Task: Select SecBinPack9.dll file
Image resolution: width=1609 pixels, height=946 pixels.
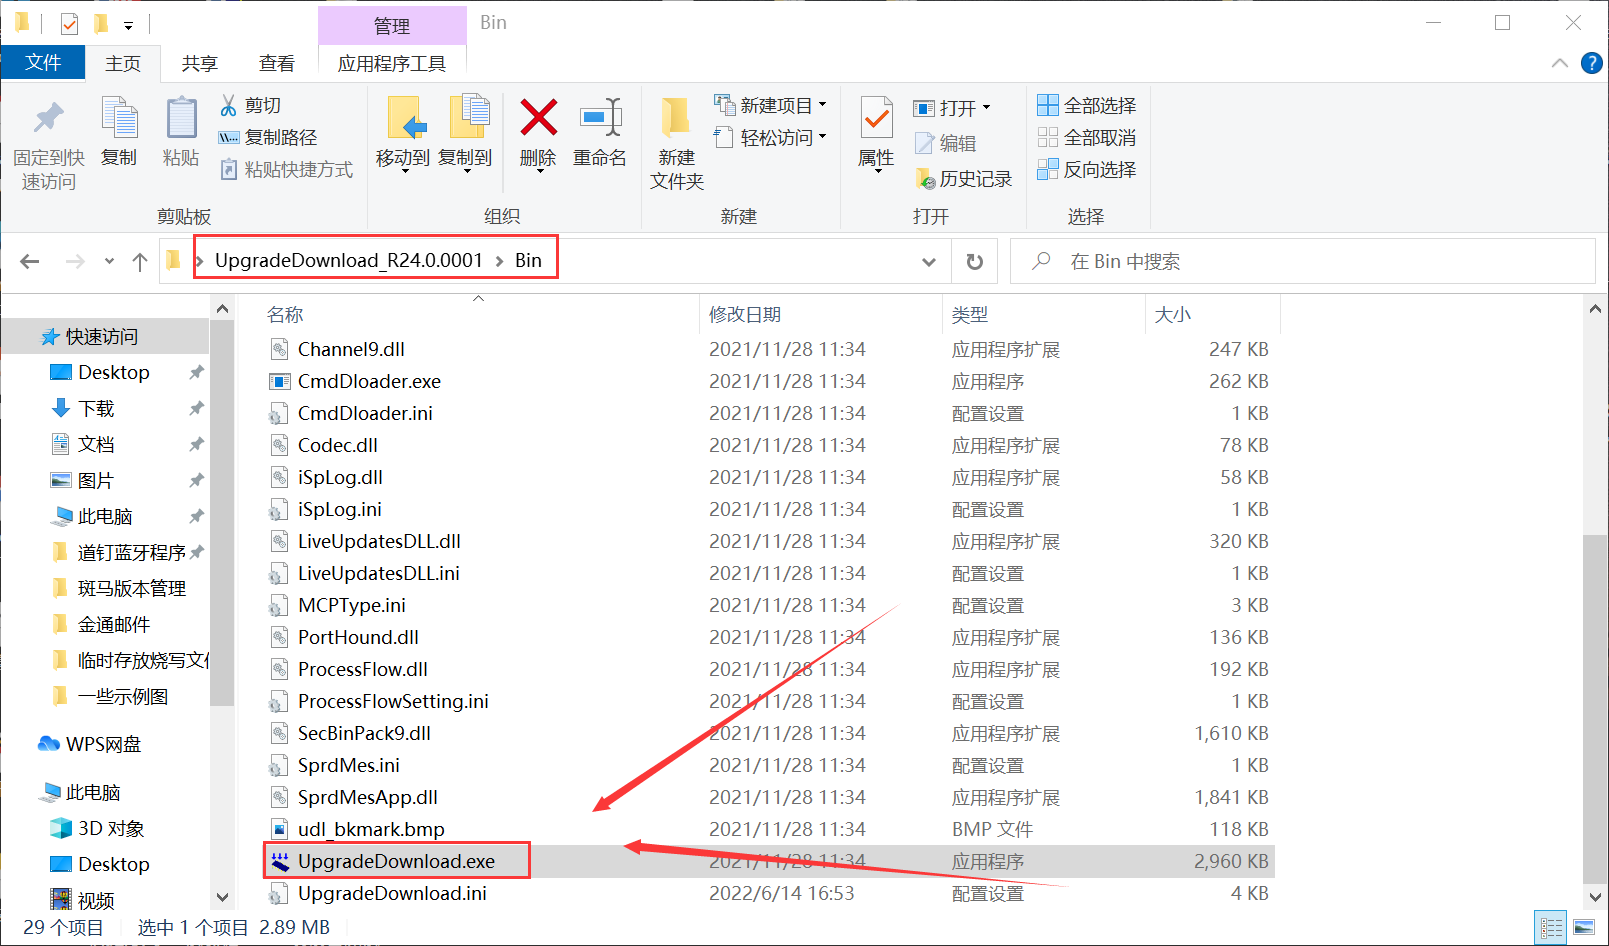Action: [x=364, y=733]
